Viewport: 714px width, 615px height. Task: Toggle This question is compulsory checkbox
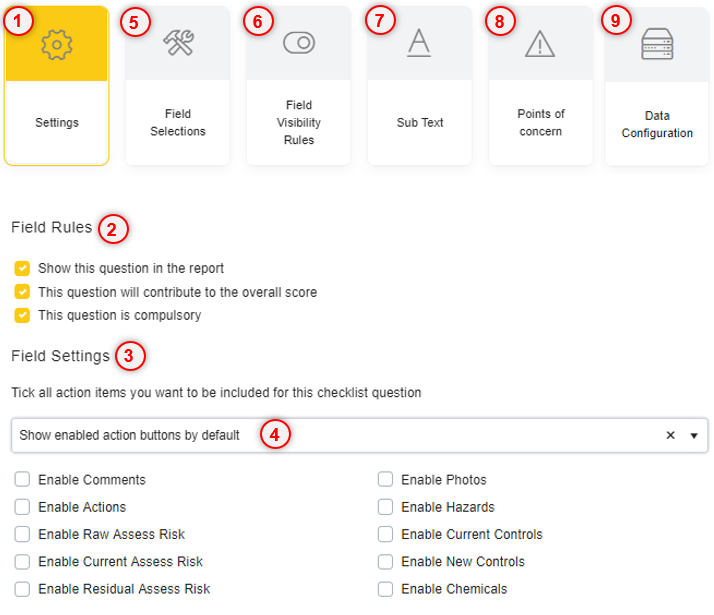point(22,316)
